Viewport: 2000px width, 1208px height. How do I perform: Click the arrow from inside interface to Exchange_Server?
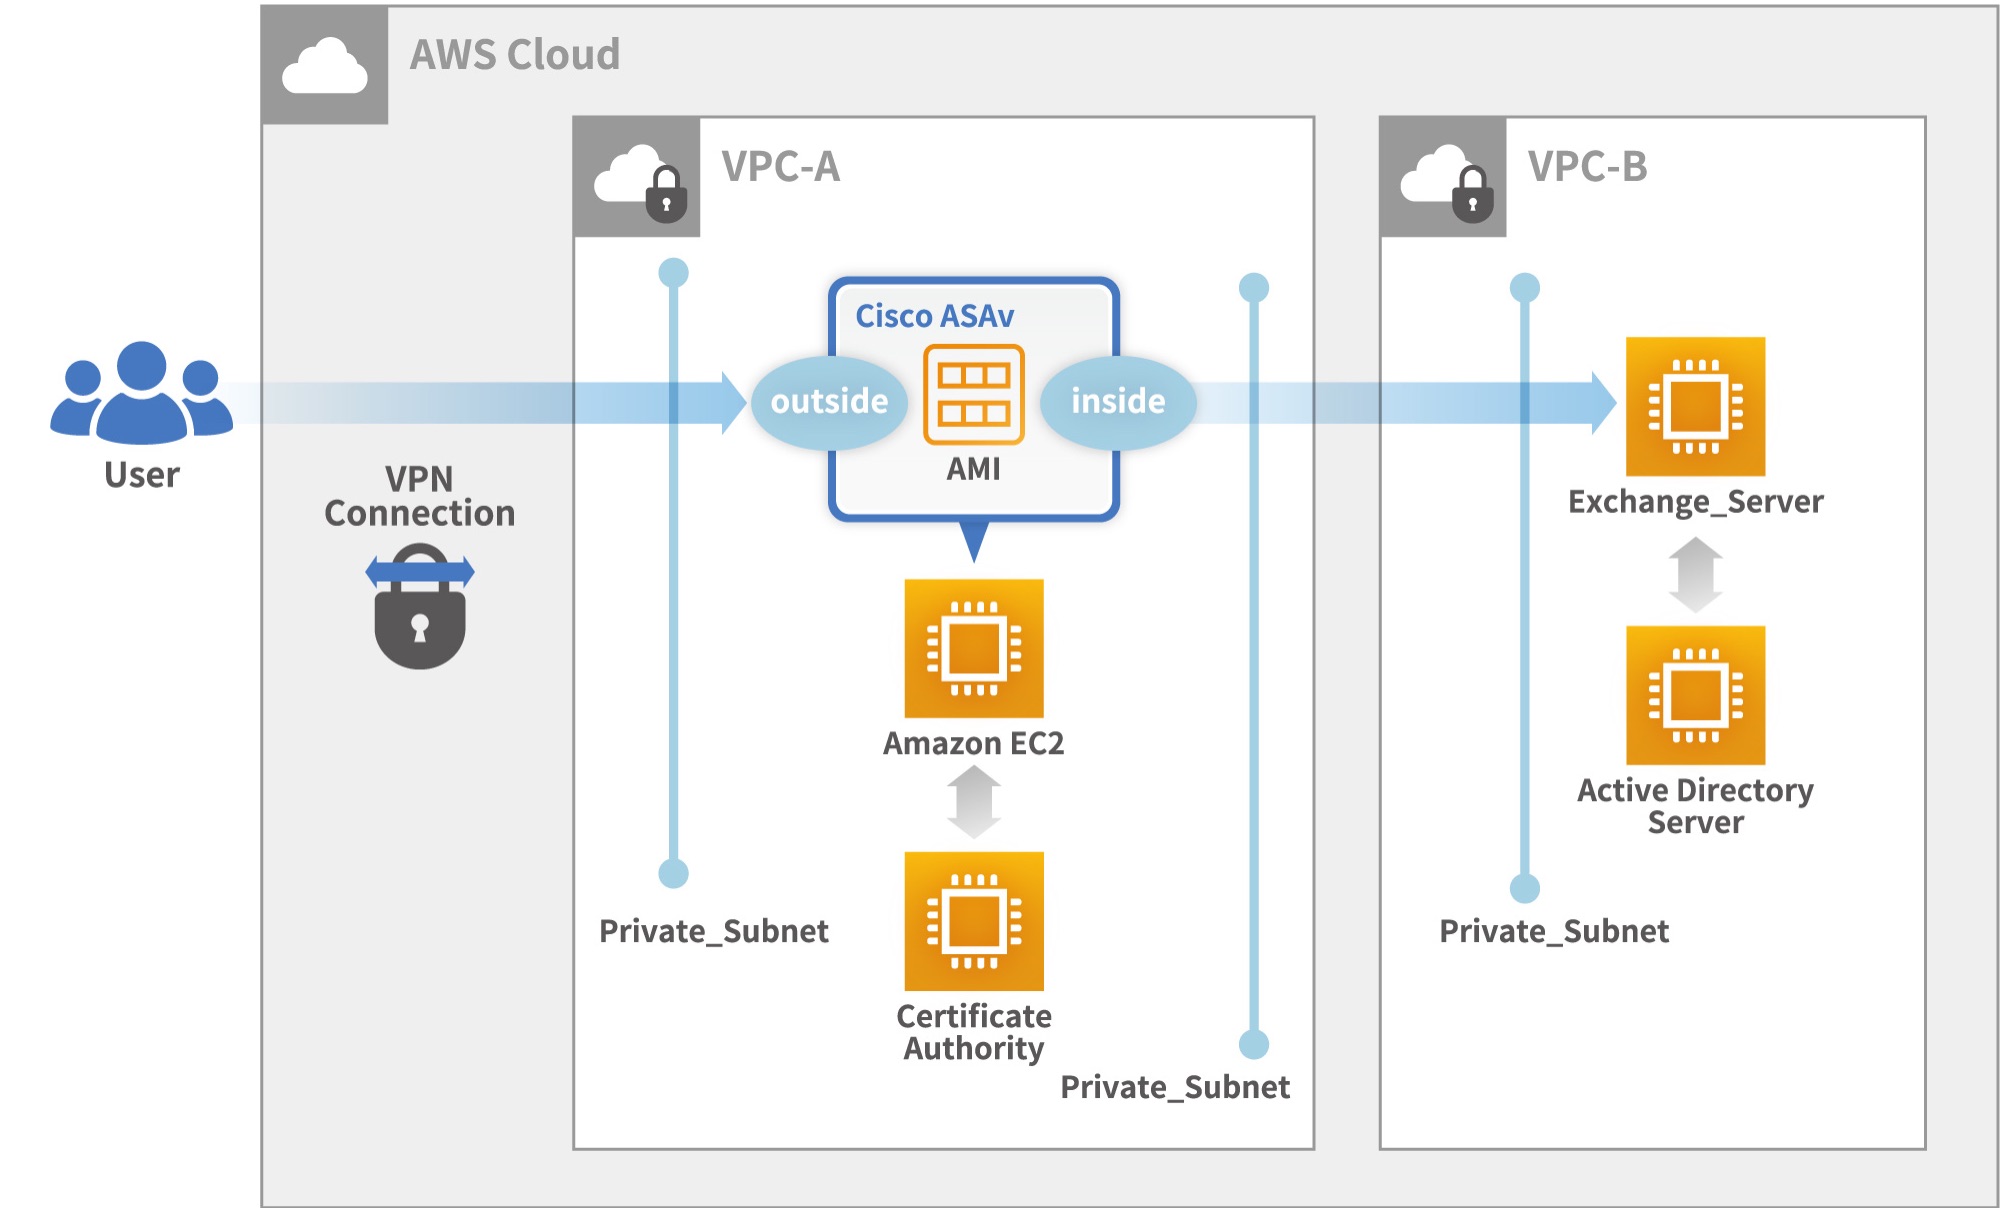pyautogui.click(x=1405, y=402)
